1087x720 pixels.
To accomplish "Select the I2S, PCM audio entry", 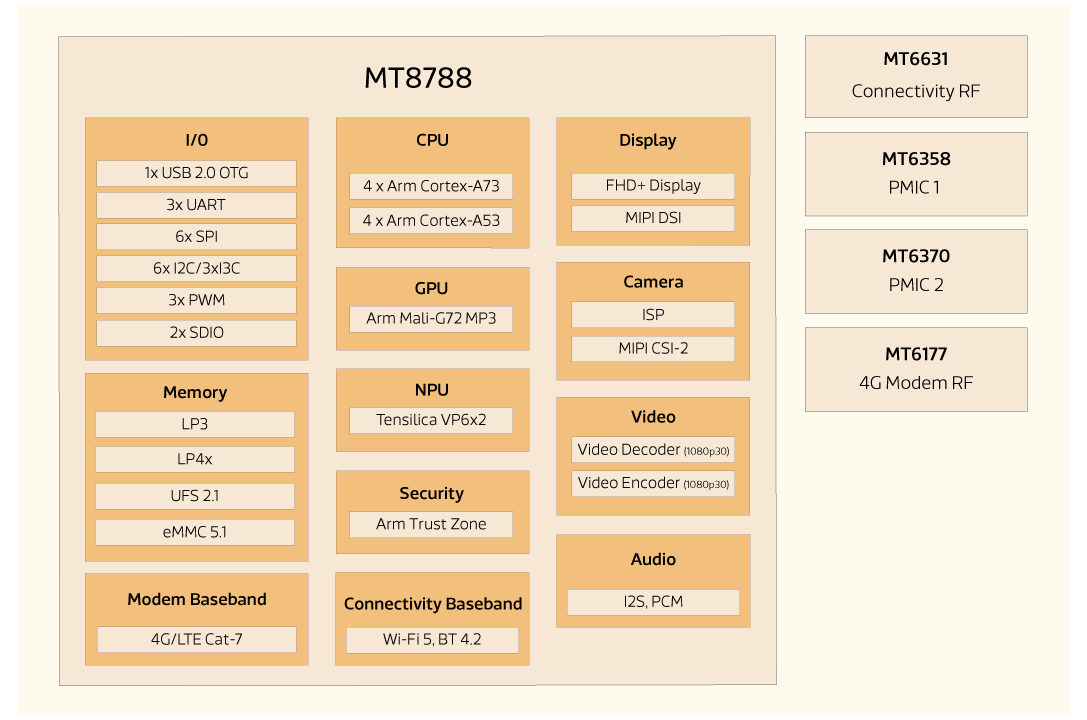I will pyautogui.click(x=652, y=601).
